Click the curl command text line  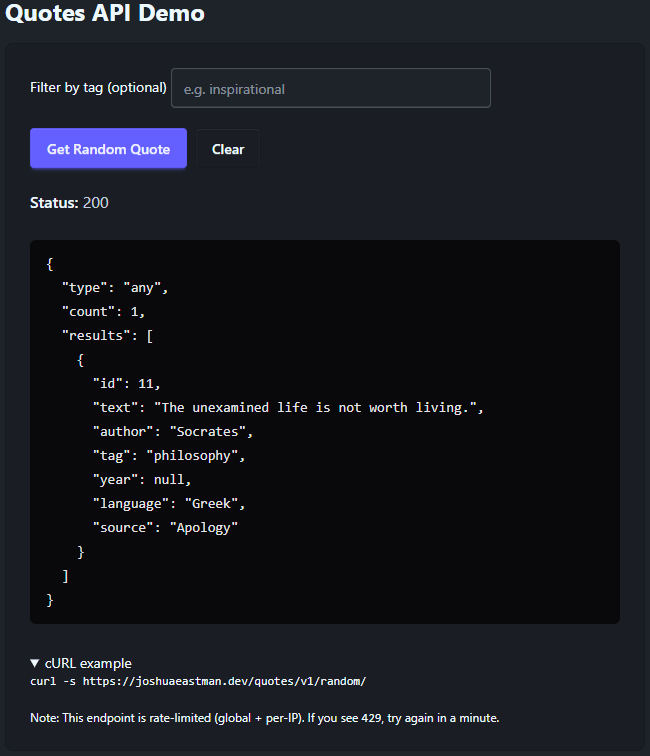point(199,681)
